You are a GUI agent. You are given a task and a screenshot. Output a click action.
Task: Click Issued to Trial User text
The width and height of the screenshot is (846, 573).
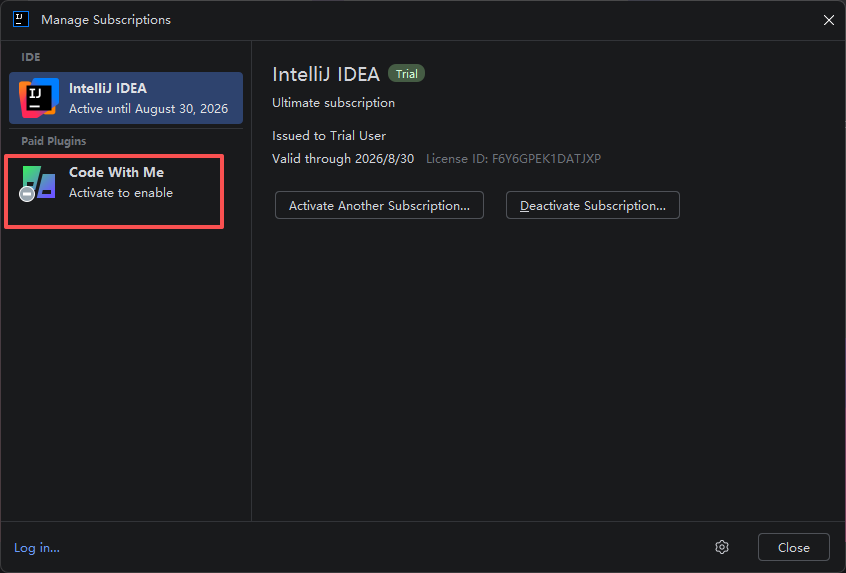tap(329, 135)
